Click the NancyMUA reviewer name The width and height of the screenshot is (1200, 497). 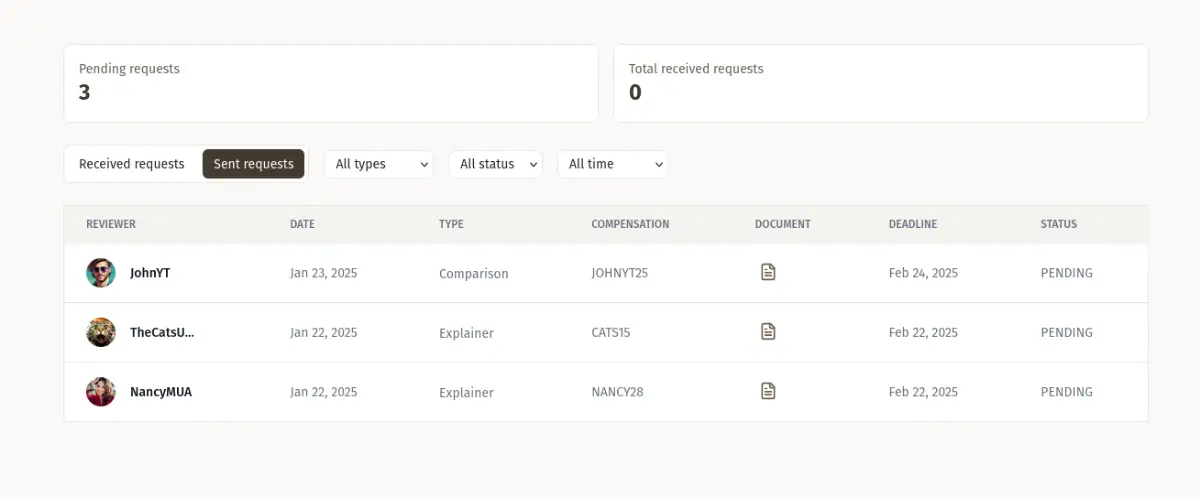(x=161, y=392)
